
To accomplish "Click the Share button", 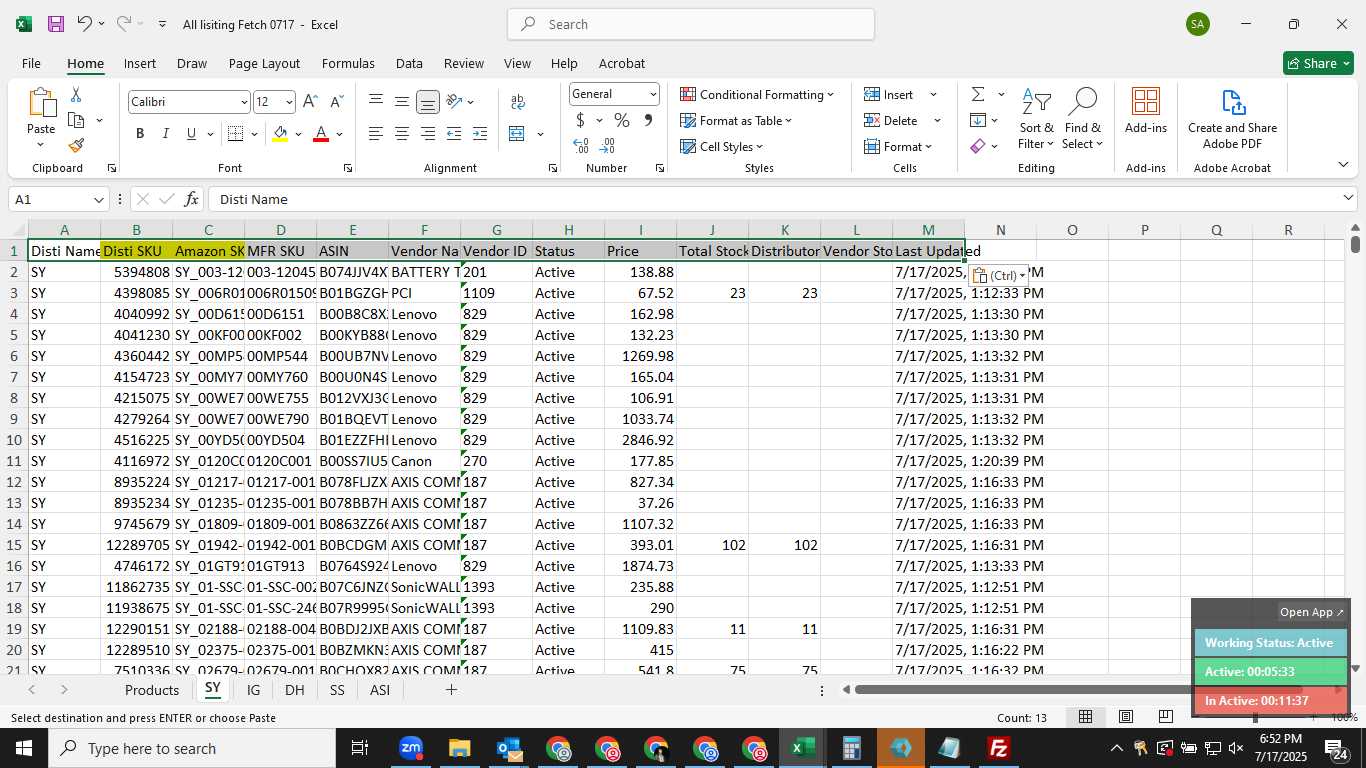I will pos(1318,63).
